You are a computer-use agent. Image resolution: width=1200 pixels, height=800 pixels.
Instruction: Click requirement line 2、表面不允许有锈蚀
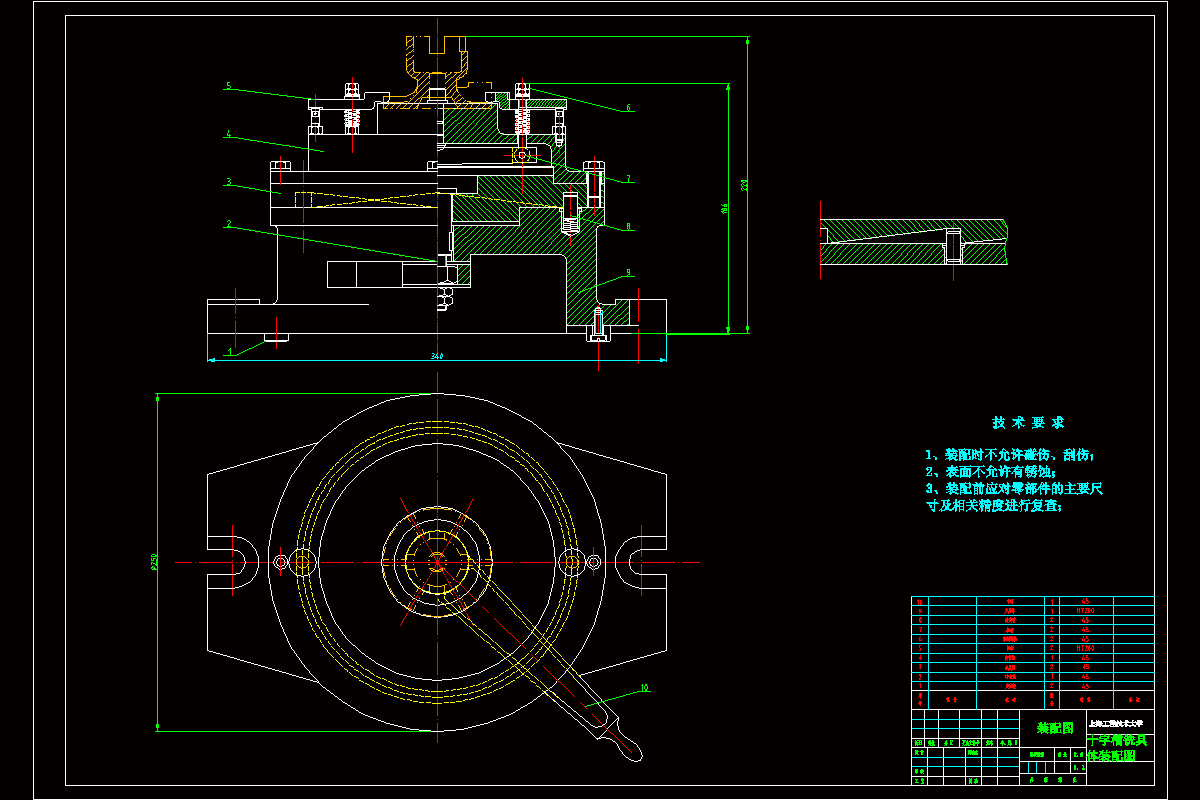[991, 472]
